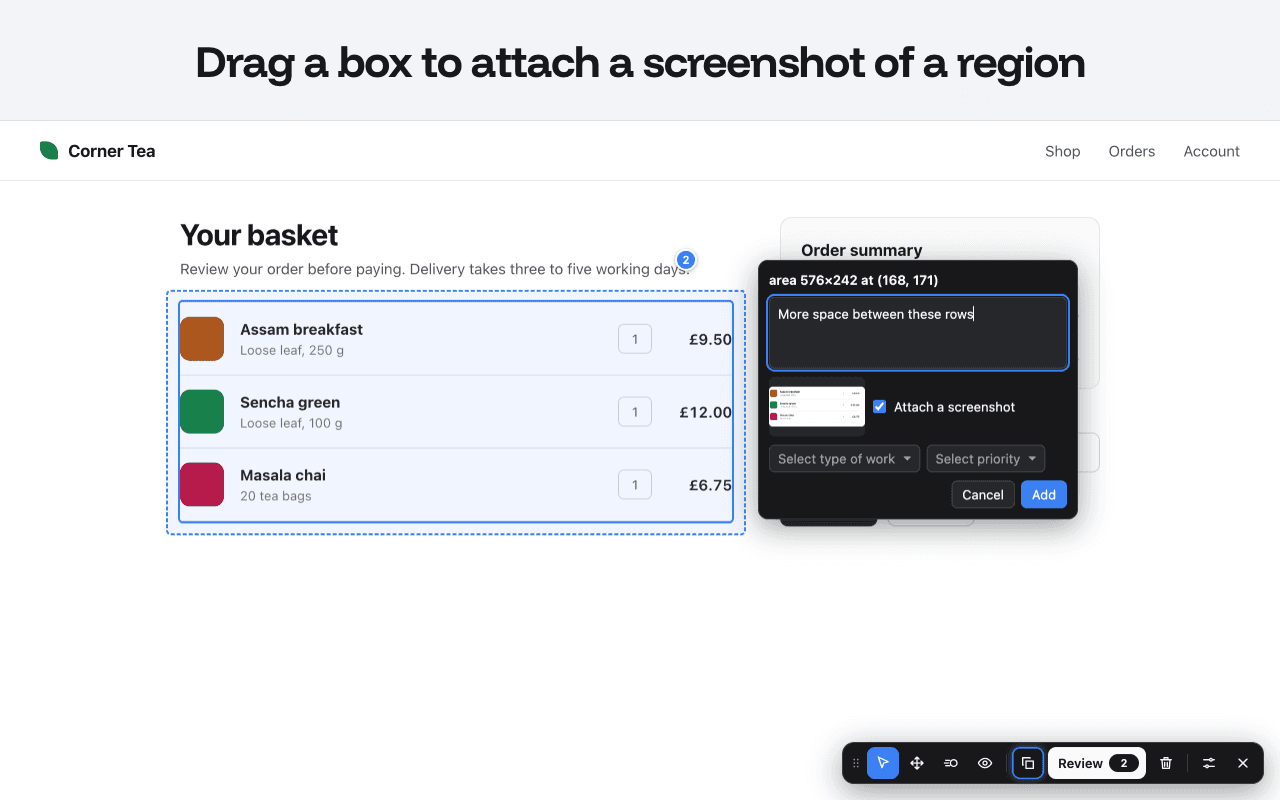Click the Sencha green colour swatch
Viewport: 1280px width, 800px height.
pos(202,412)
